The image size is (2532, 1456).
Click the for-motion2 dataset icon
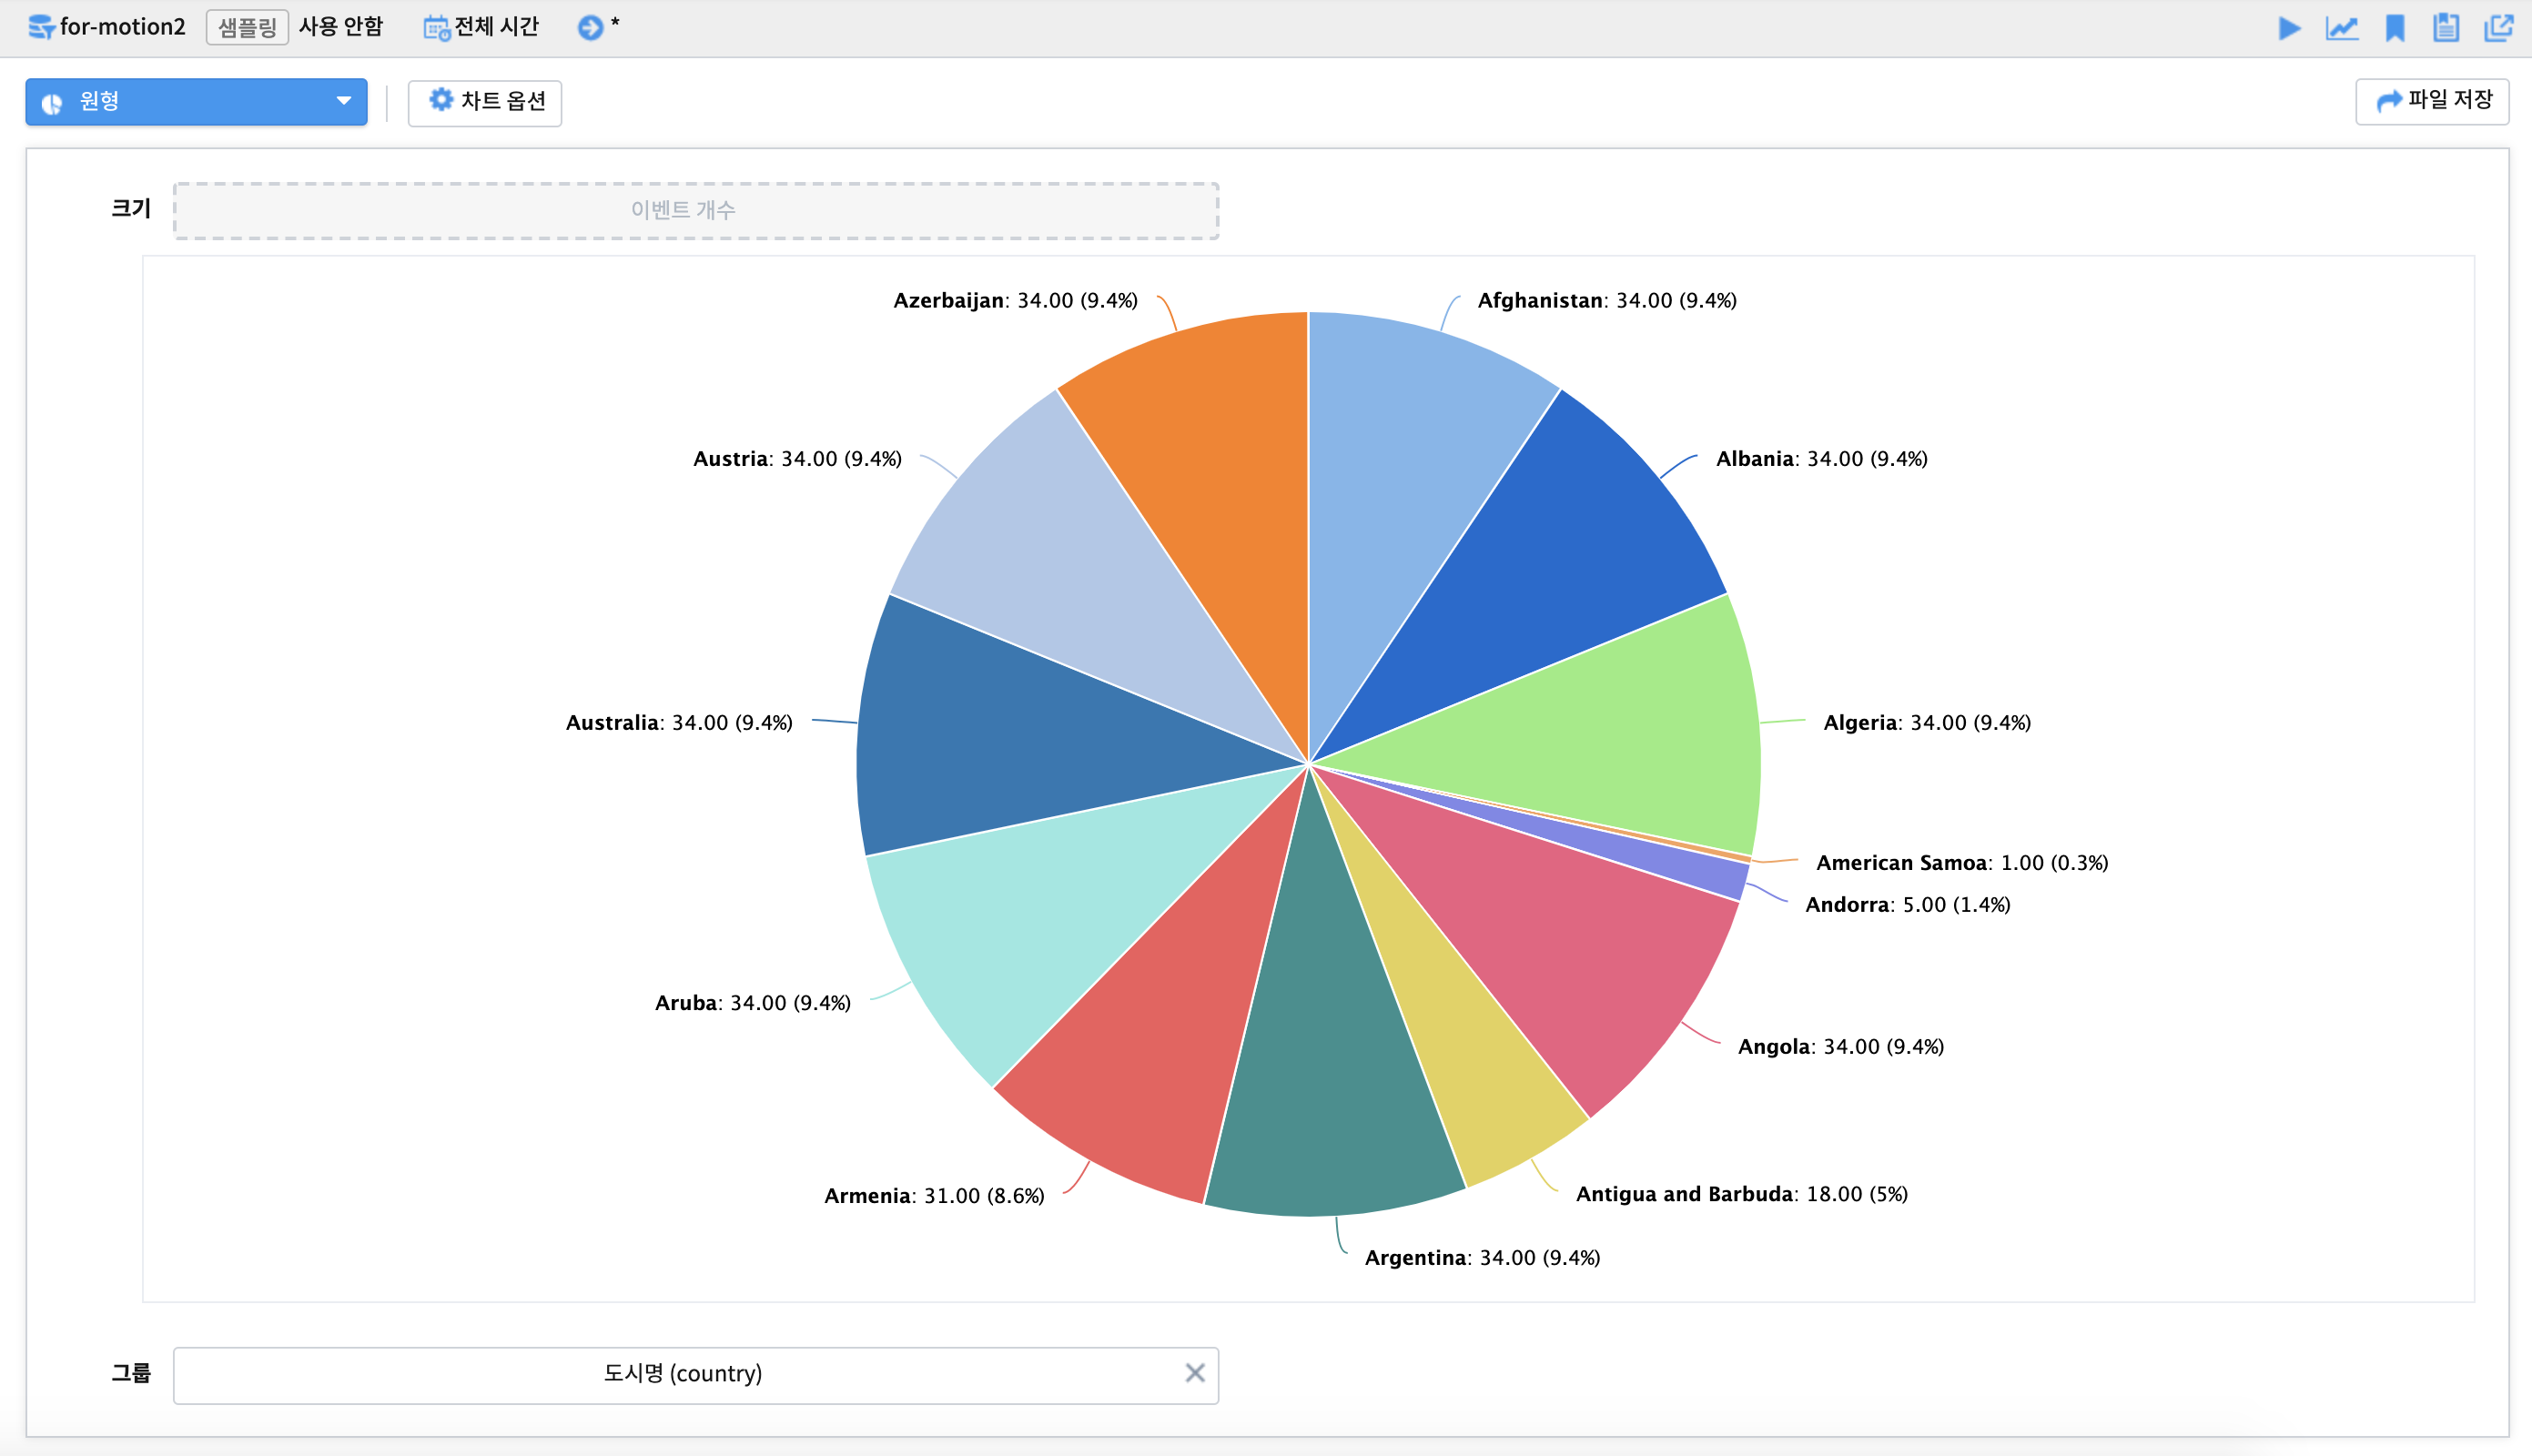(41, 27)
